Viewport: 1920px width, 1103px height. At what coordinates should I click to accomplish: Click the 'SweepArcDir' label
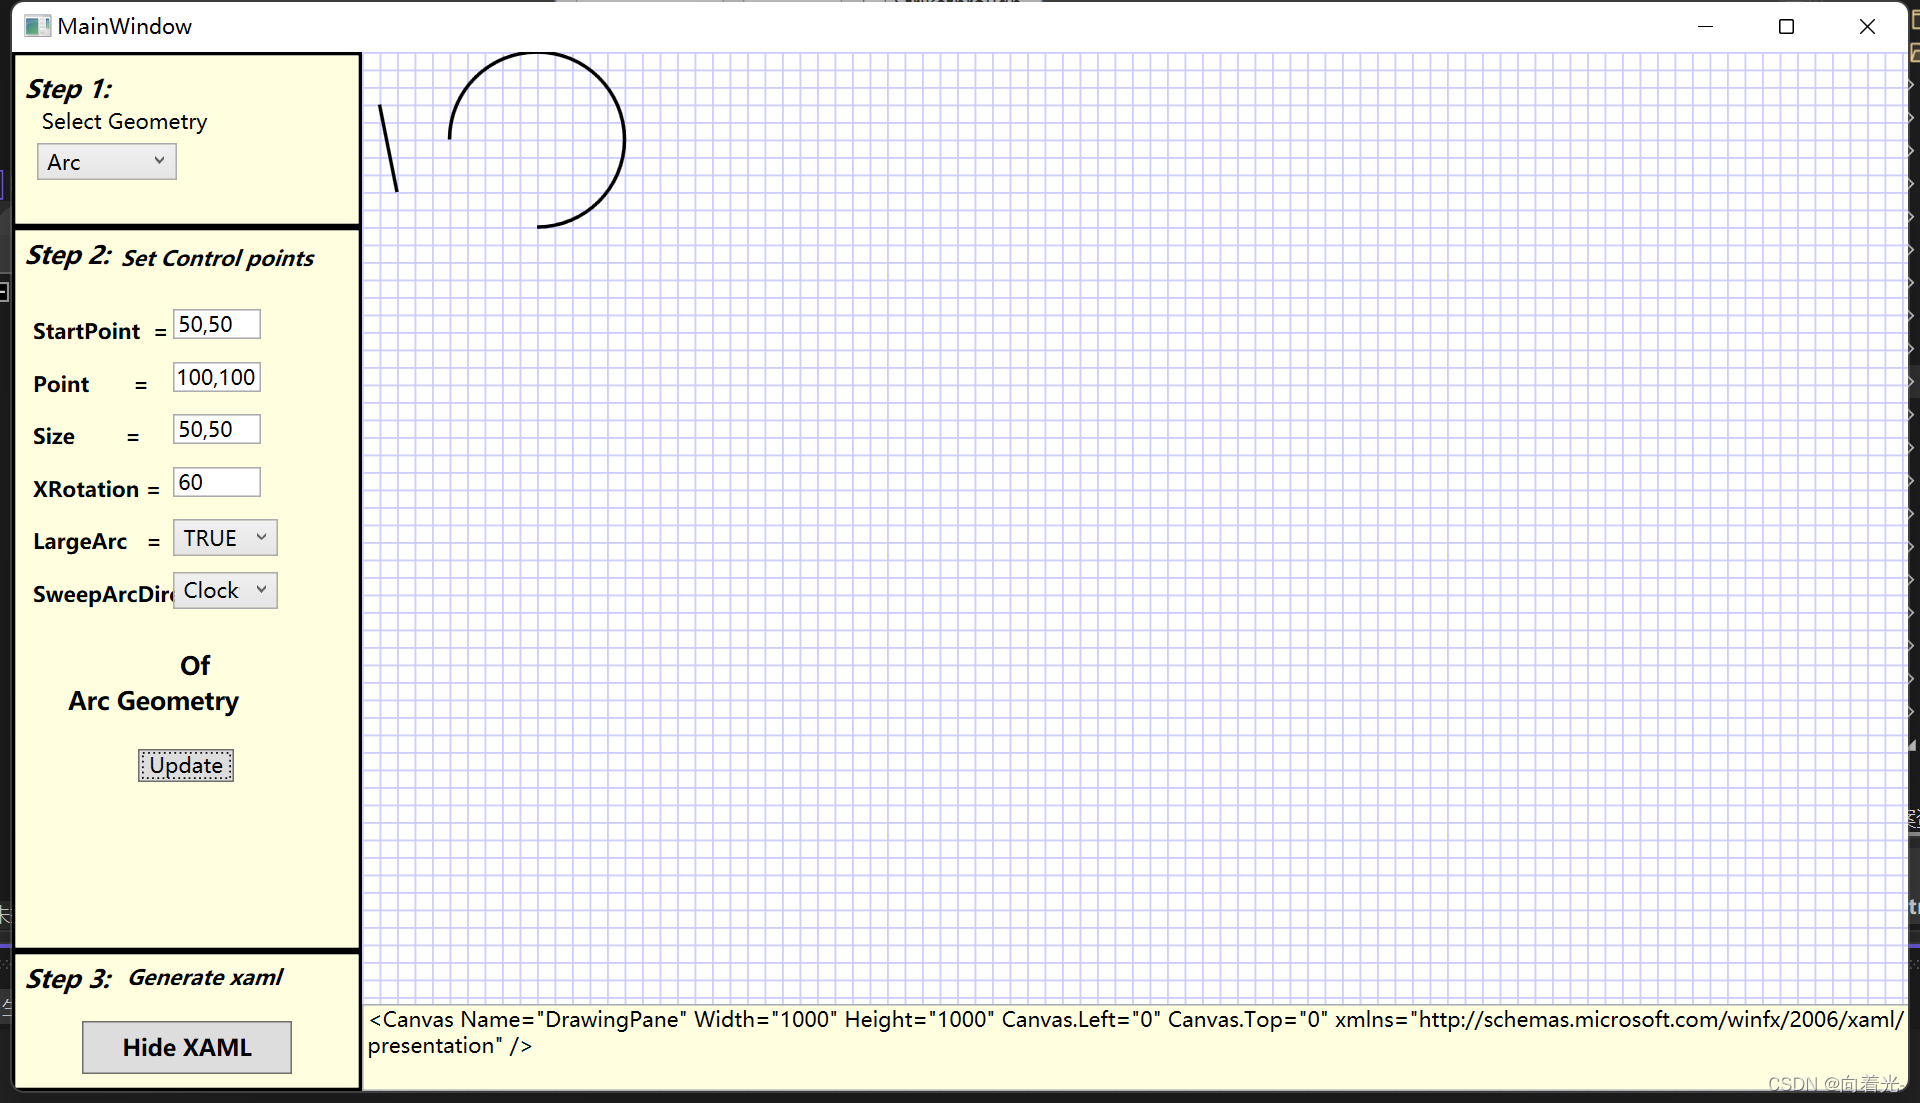pos(103,594)
